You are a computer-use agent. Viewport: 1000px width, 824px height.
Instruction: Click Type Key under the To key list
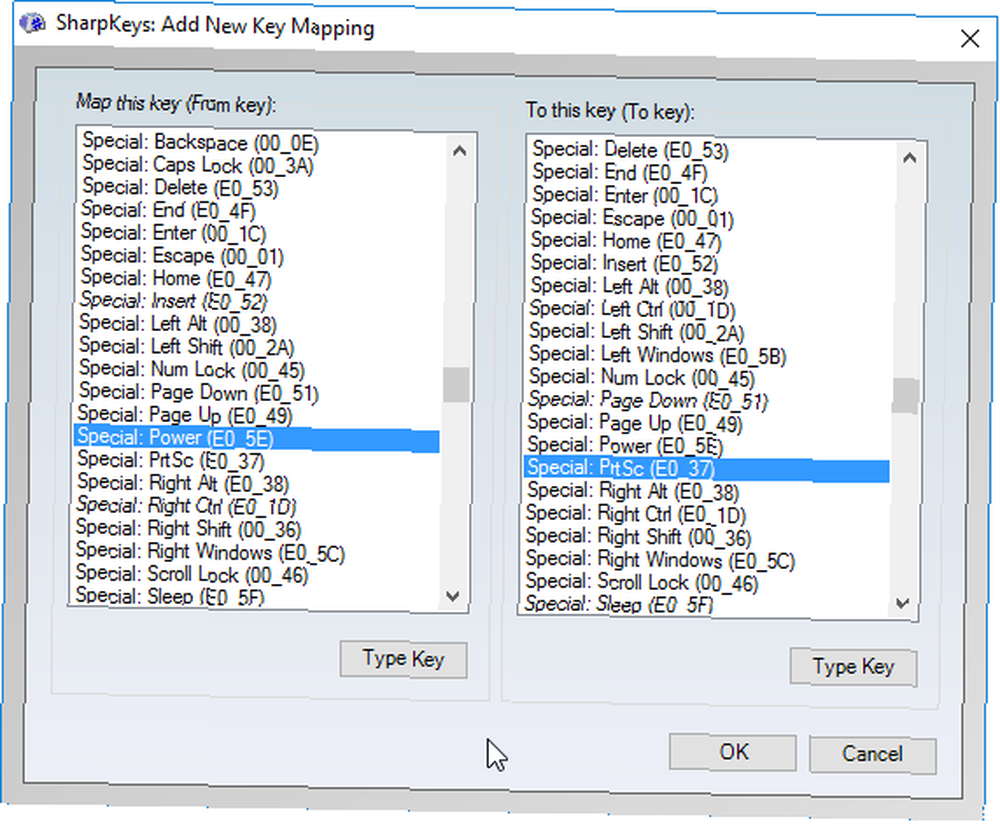point(853,667)
